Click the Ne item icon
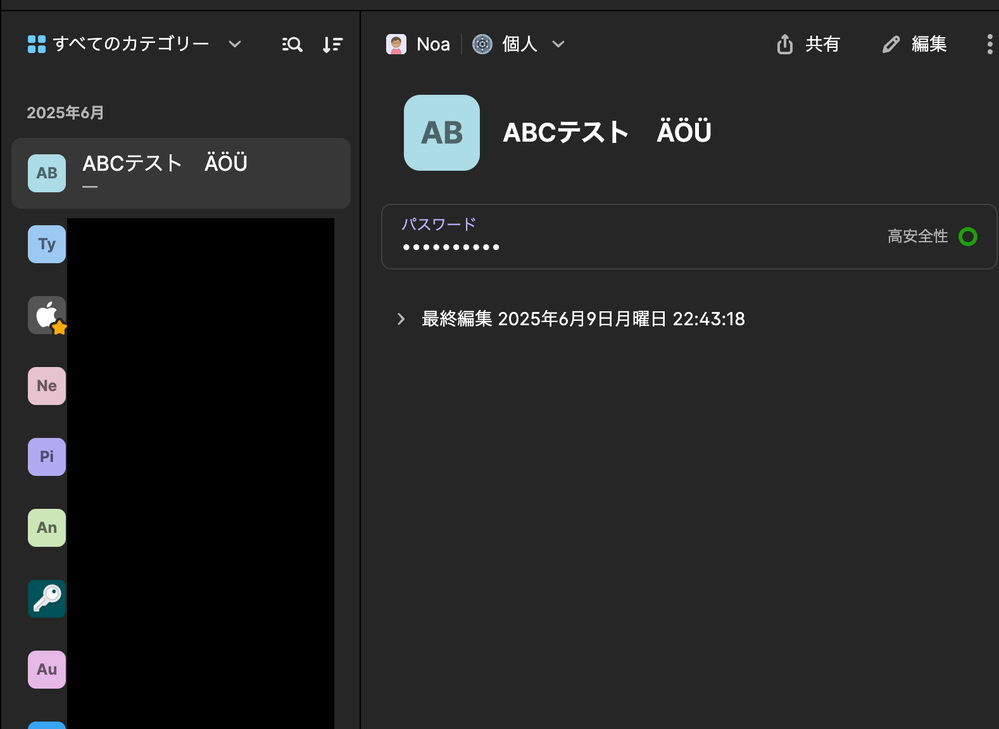The height and width of the screenshot is (729, 999). [x=46, y=386]
